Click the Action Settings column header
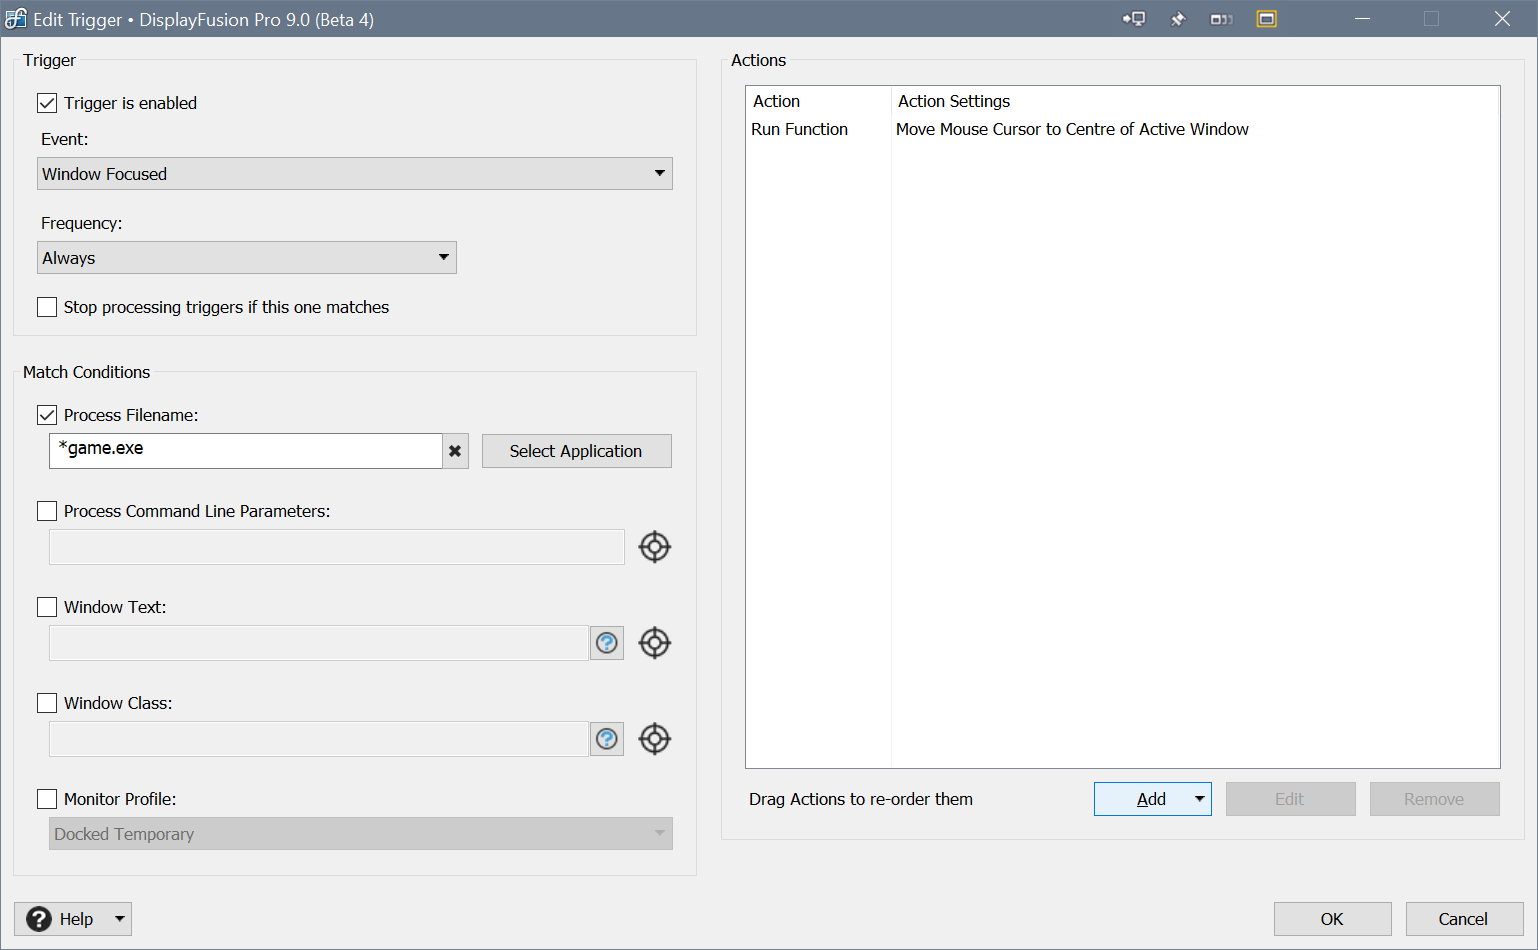The height and width of the screenshot is (950, 1538). tap(954, 101)
